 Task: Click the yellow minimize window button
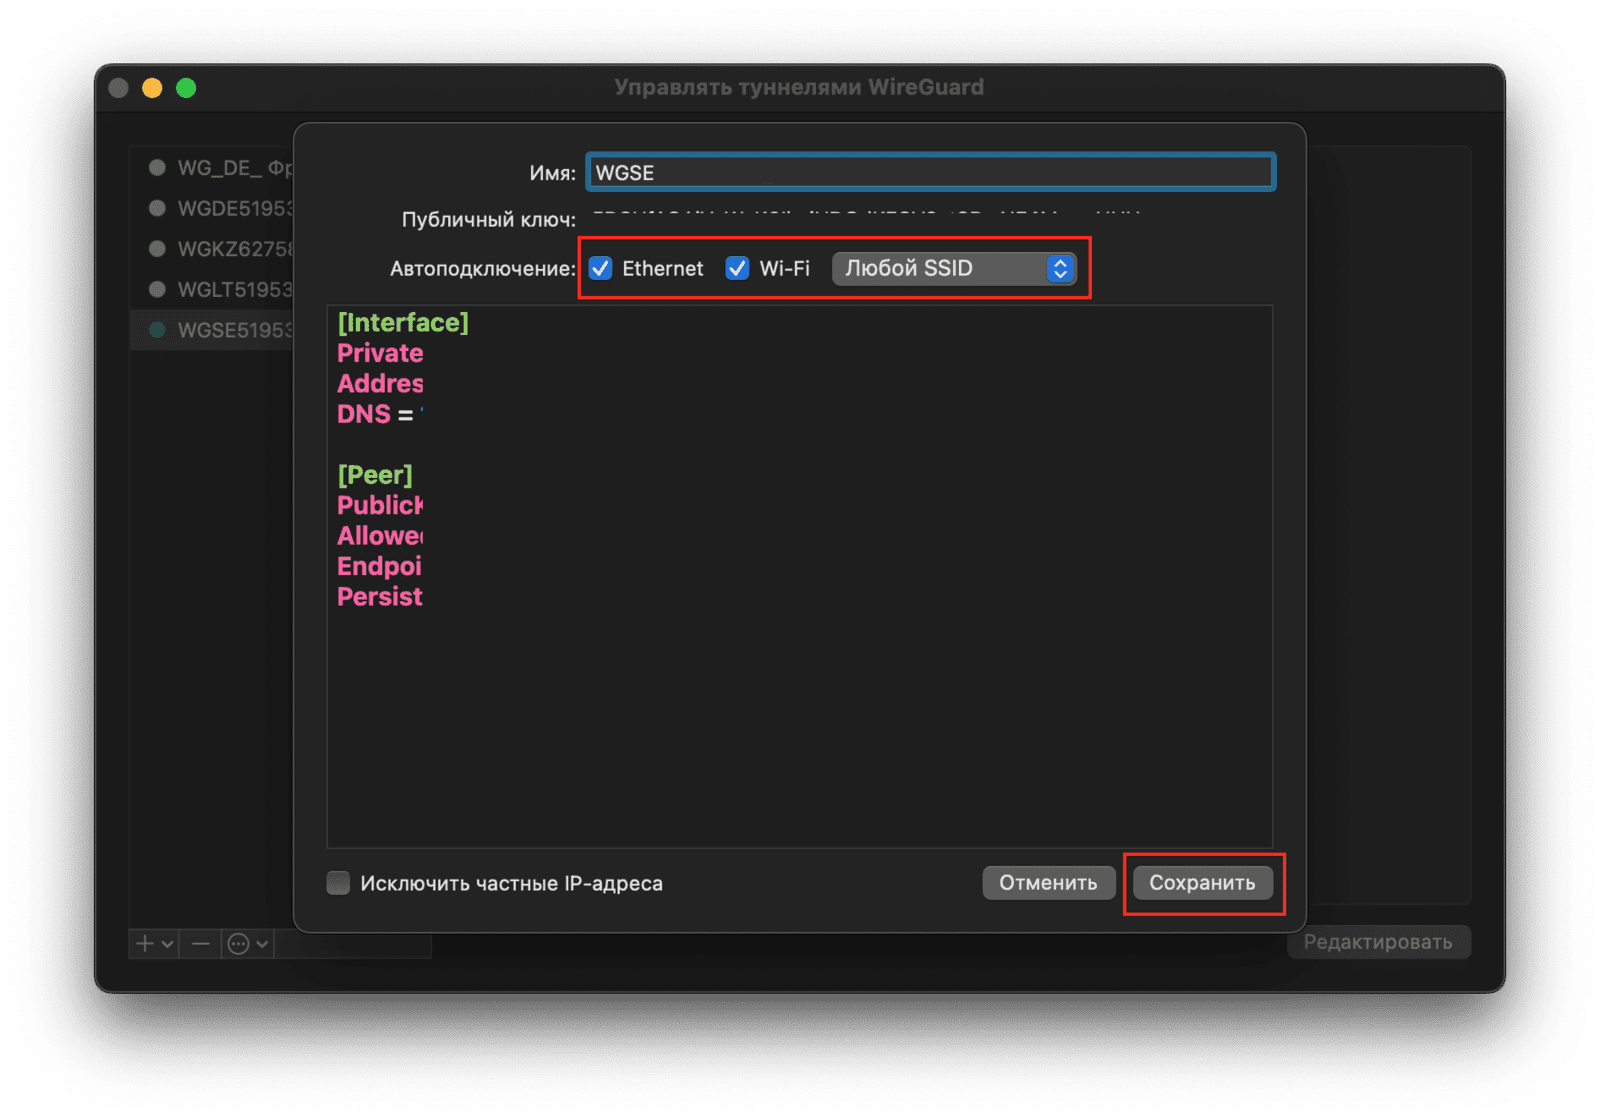pyautogui.click(x=152, y=88)
